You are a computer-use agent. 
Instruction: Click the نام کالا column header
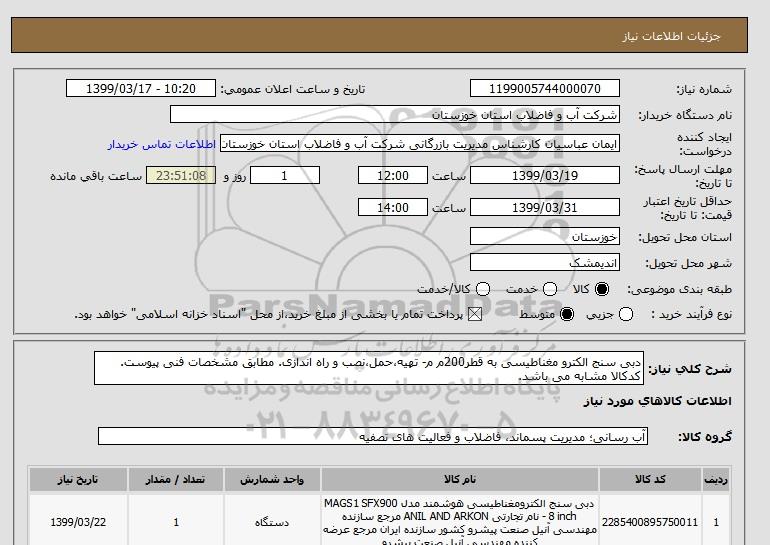460,480
